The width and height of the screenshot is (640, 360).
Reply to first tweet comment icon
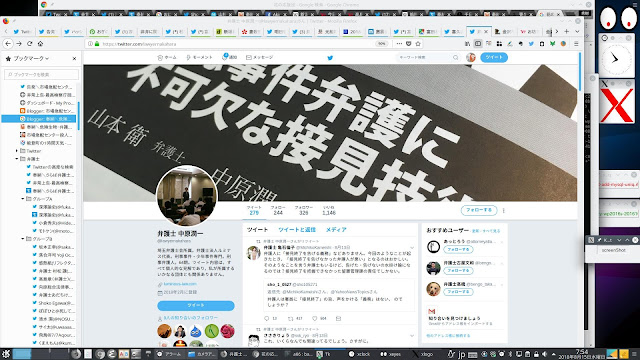click(x=267, y=318)
